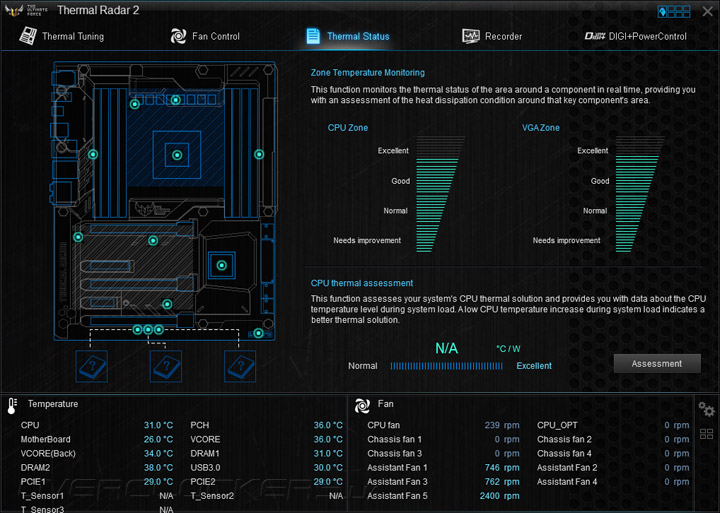Viewport: 720px width, 513px height.
Task: Click the Thermal Tuning motherboard icon
Action: pyautogui.click(x=28, y=36)
